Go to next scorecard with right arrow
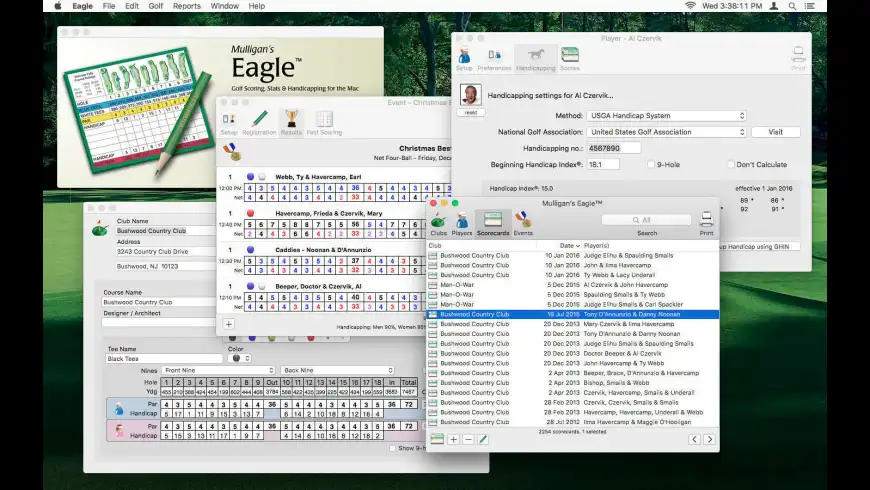This screenshot has height=490, width=870. [710, 439]
